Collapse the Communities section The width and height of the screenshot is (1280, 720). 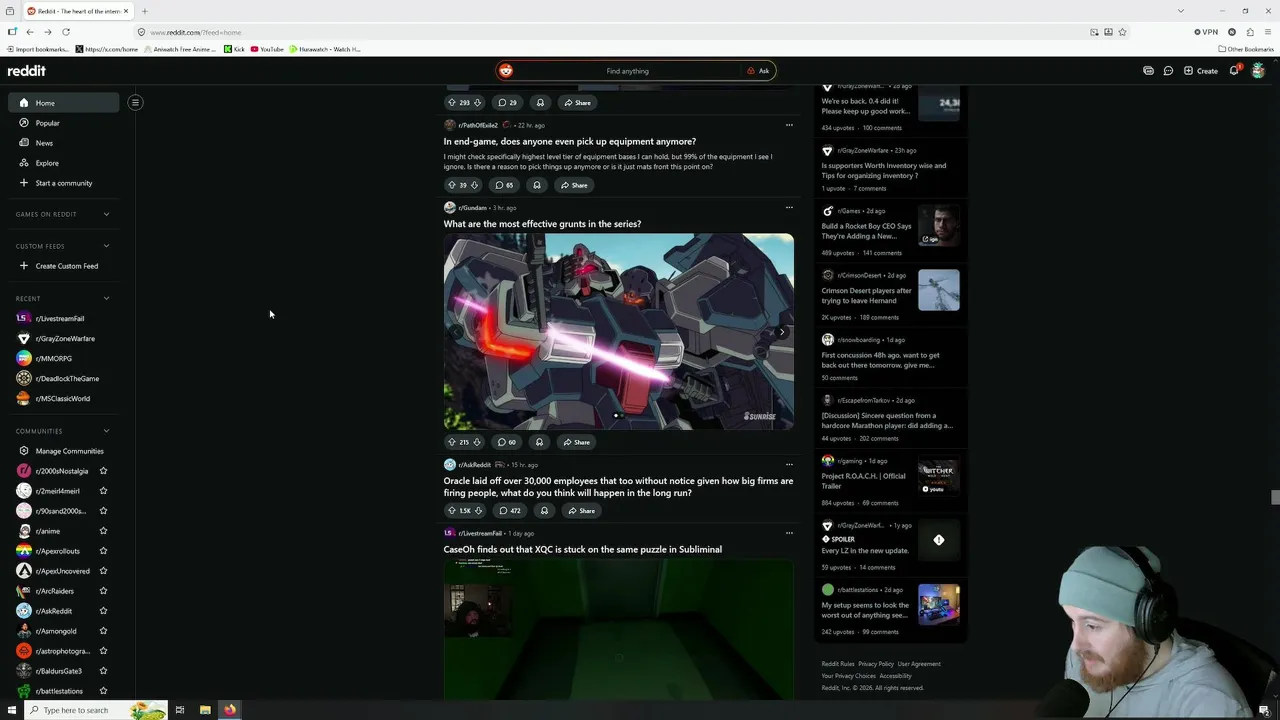tap(106, 431)
